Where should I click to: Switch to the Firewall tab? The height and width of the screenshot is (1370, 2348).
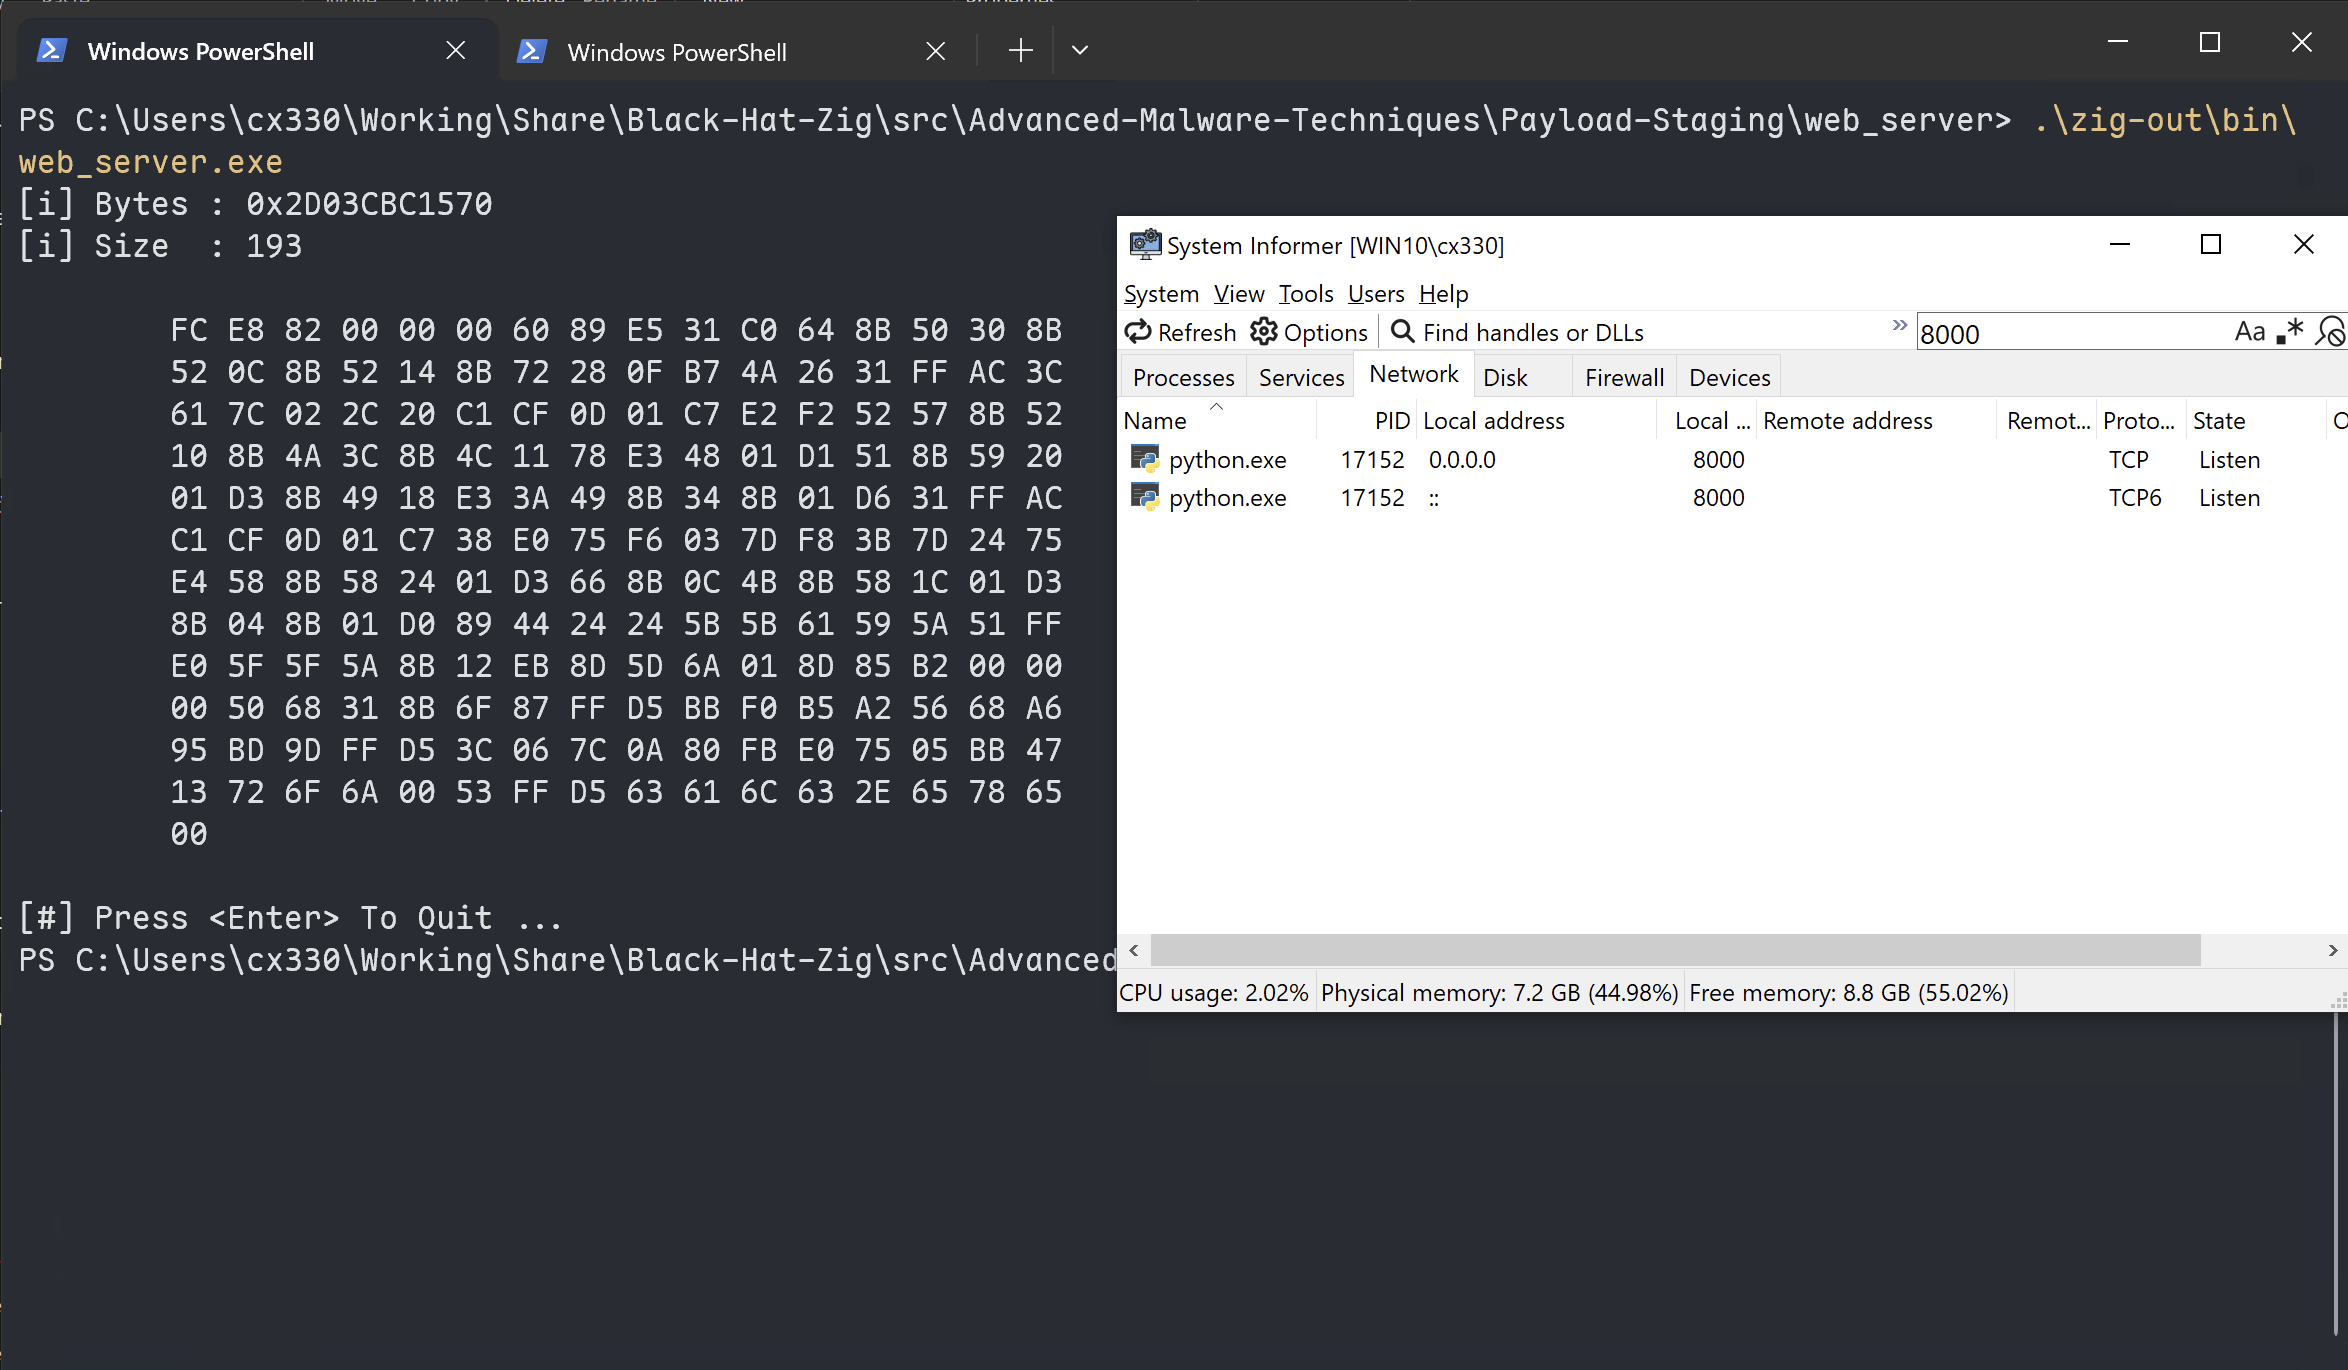pyautogui.click(x=1624, y=378)
